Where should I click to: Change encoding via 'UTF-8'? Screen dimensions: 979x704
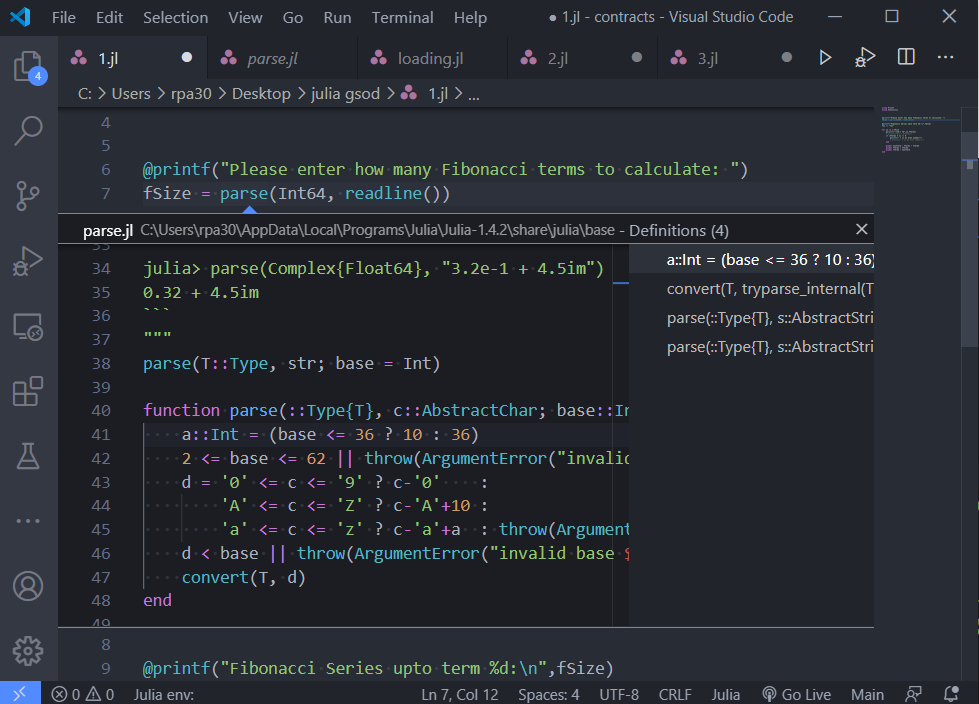619,694
